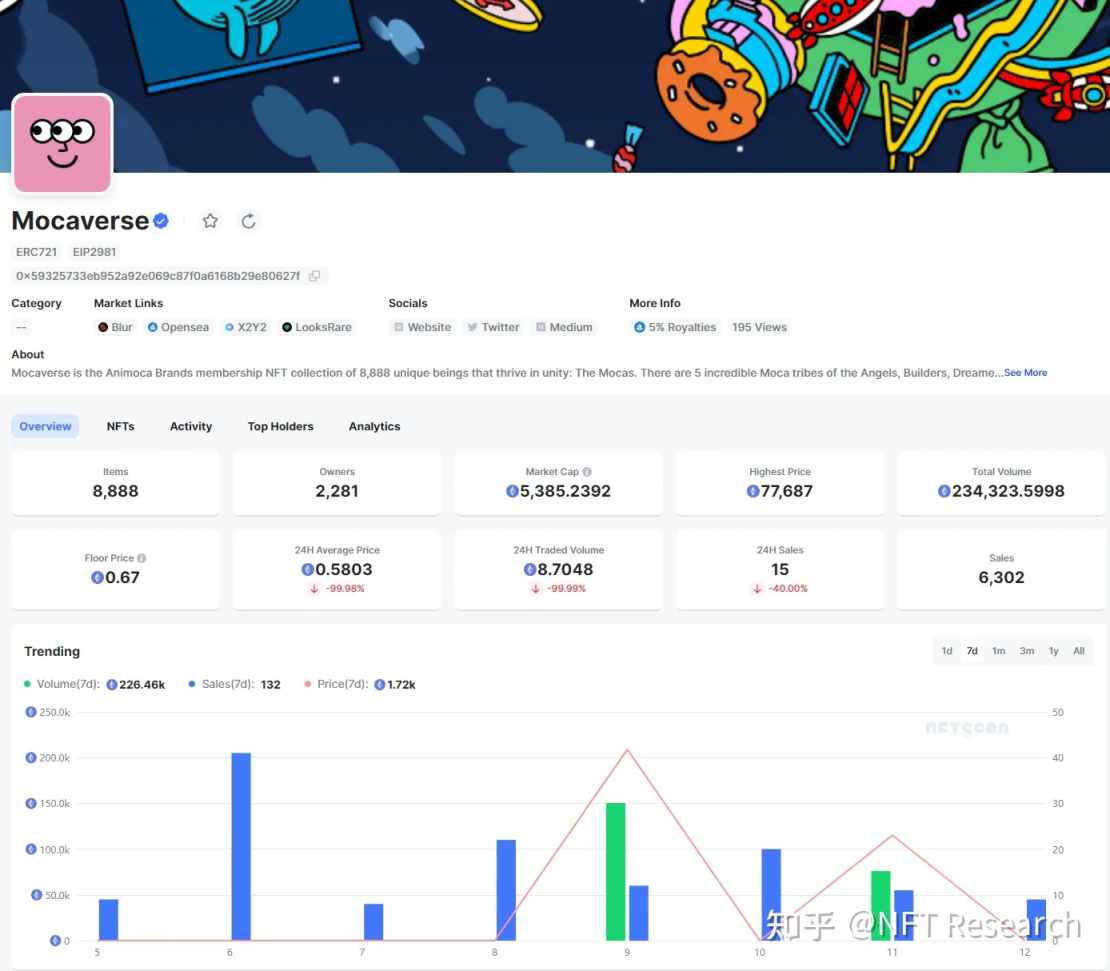The image size is (1110, 971).
Task: Open the Analytics tab
Action: click(374, 426)
